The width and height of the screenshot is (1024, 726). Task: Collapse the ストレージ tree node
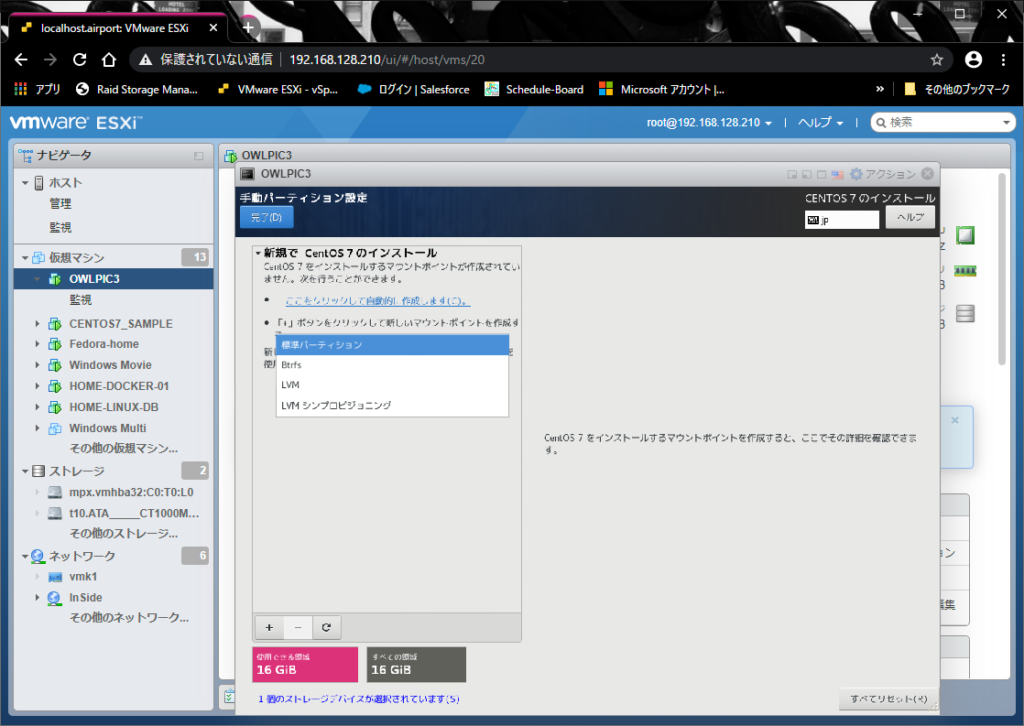pyautogui.click(x=25, y=471)
